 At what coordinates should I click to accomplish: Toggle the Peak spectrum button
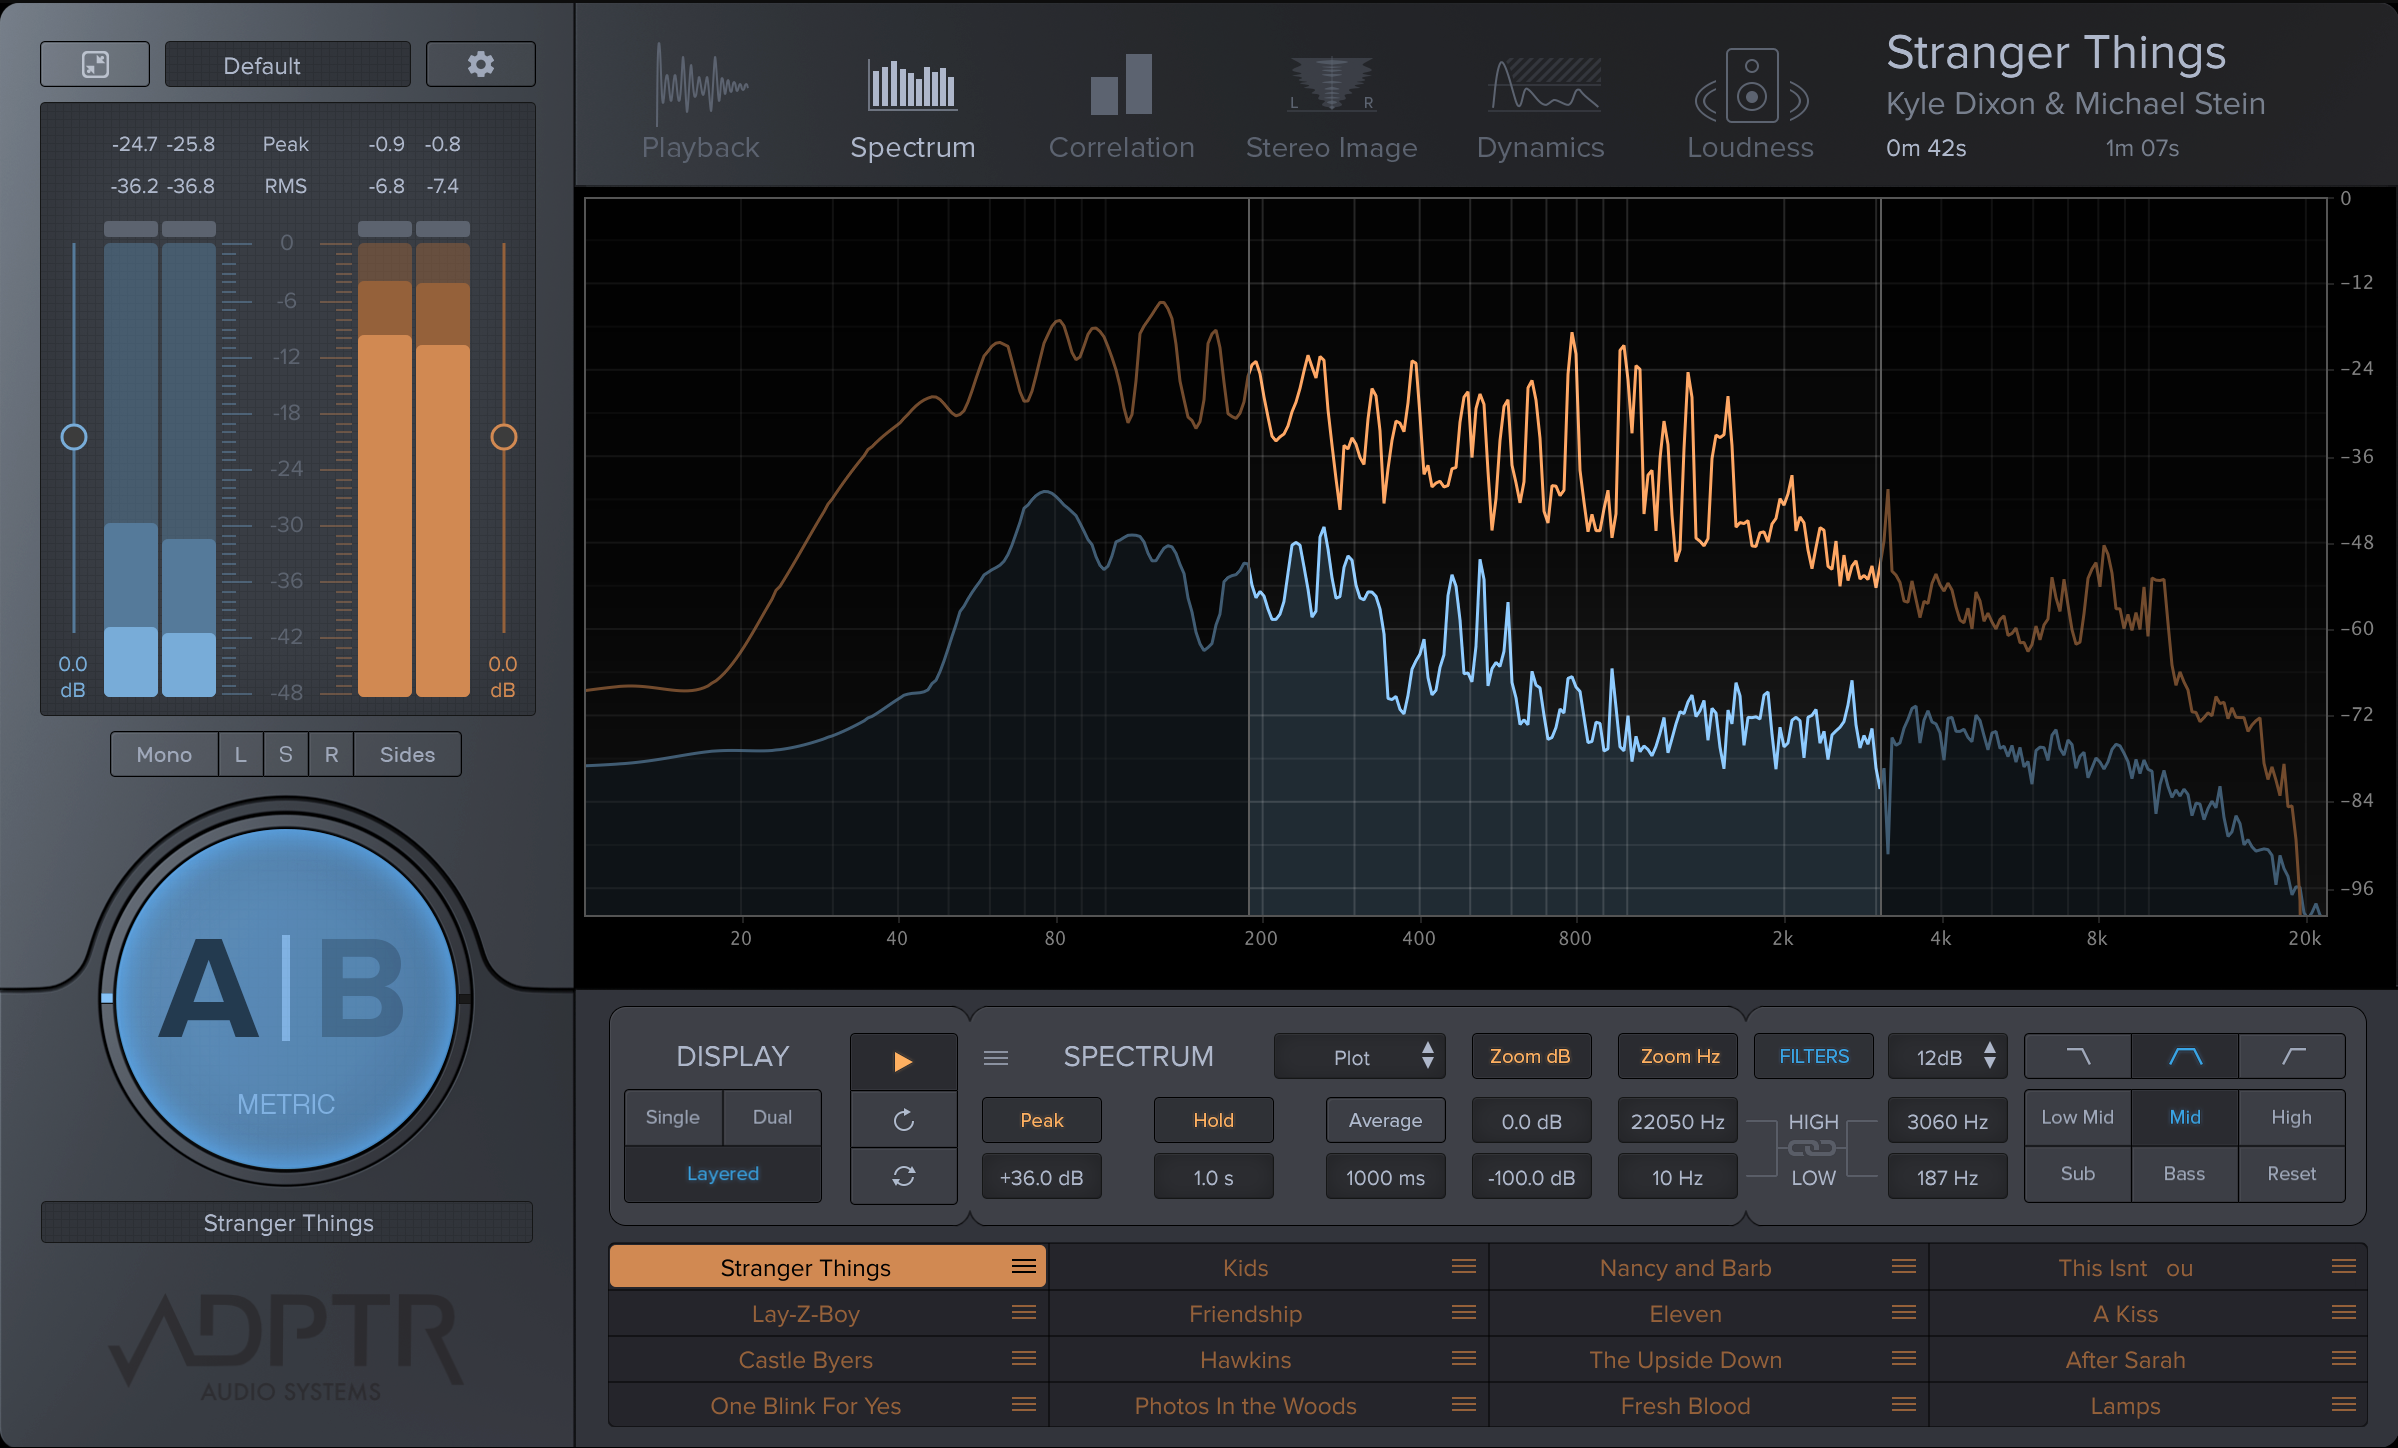point(1041,1120)
